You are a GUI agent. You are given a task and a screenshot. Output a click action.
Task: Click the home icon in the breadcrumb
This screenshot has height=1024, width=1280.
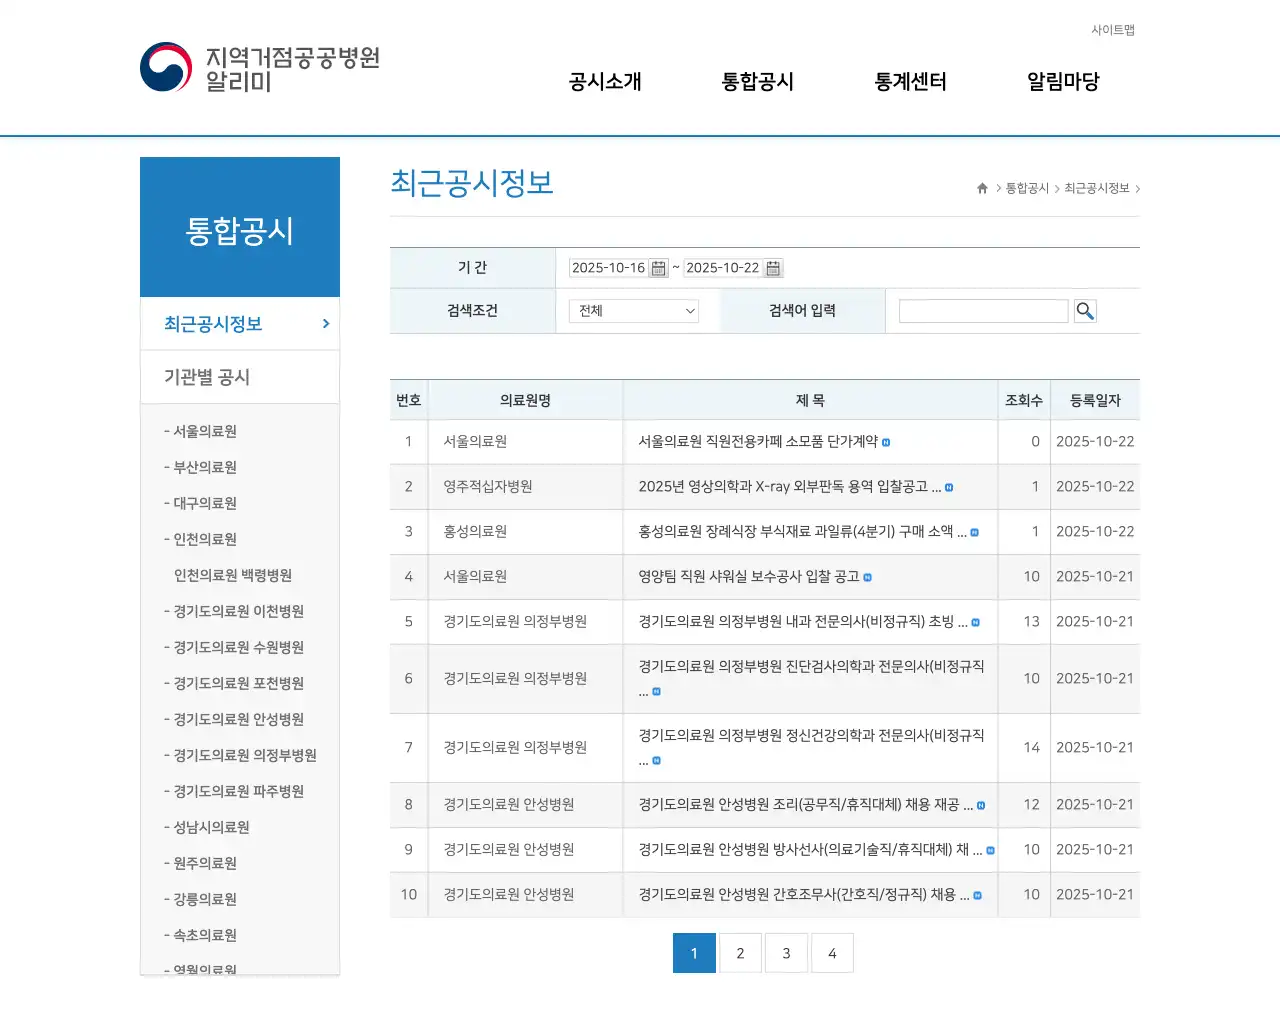981,188
